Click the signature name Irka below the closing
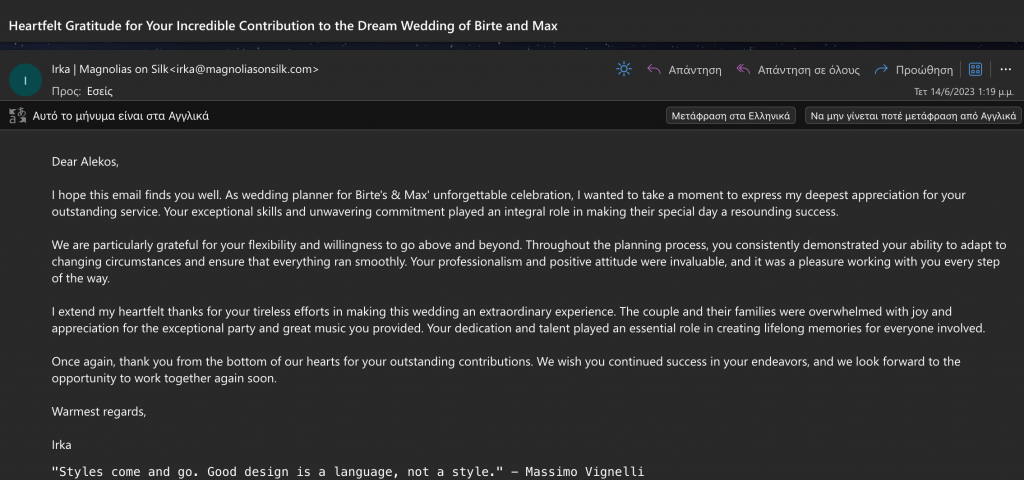The height and width of the screenshot is (480, 1024). click(61, 445)
